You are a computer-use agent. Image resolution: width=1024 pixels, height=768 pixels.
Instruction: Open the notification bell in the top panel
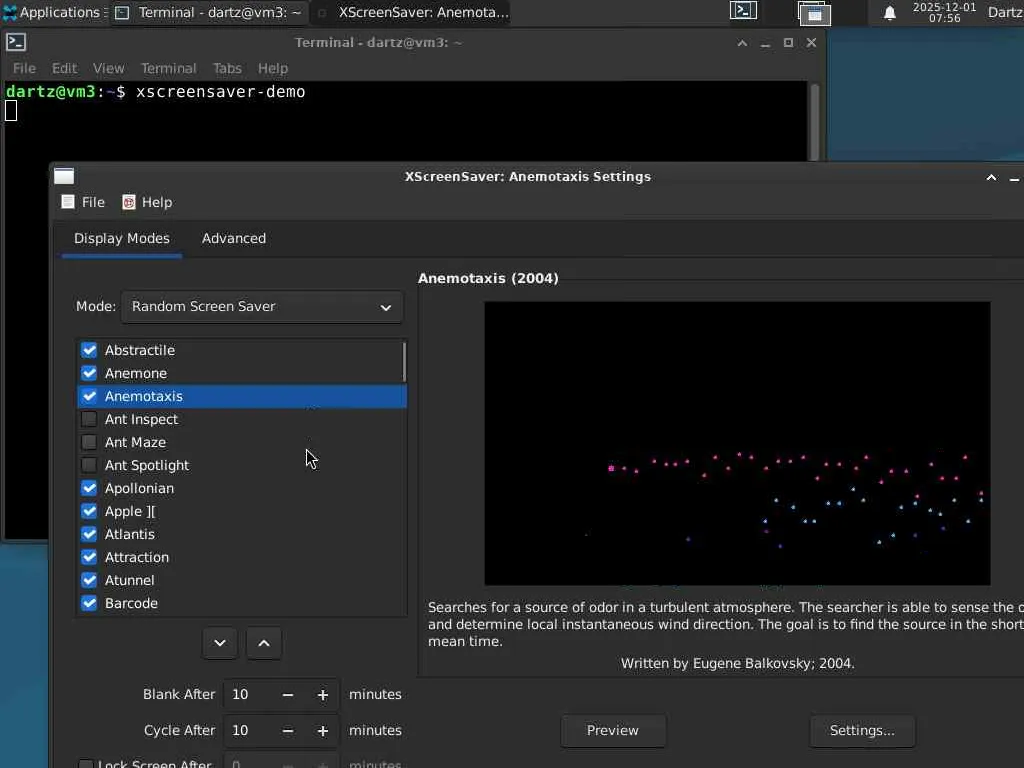tap(889, 12)
